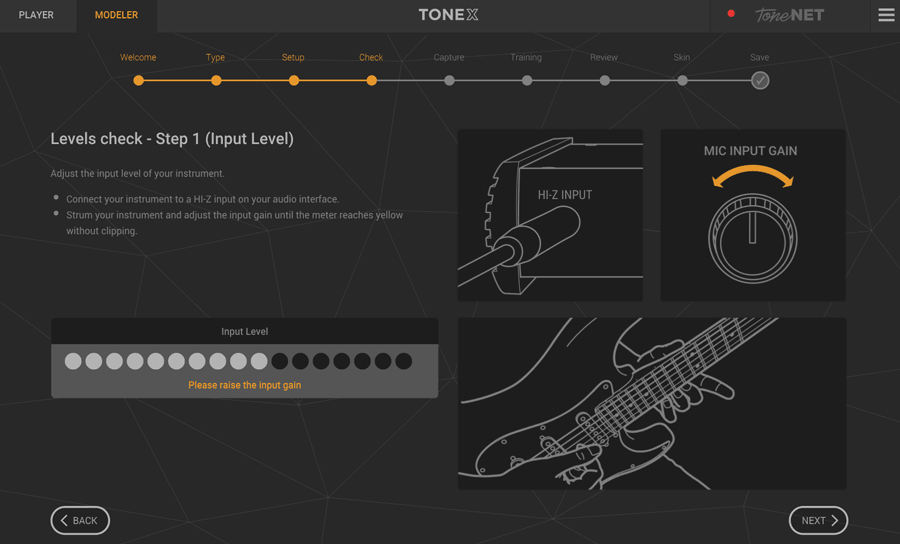Click the Check step label

click(371, 57)
